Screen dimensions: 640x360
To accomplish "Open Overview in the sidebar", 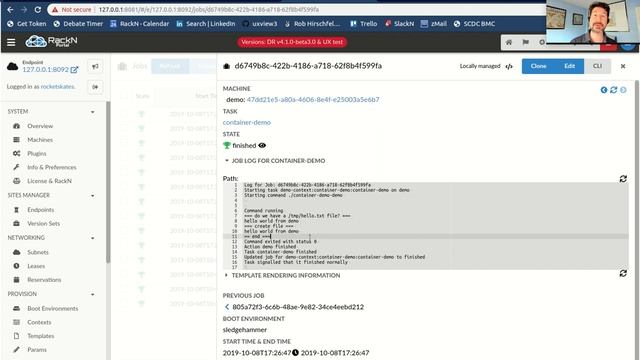I will [x=40, y=126].
